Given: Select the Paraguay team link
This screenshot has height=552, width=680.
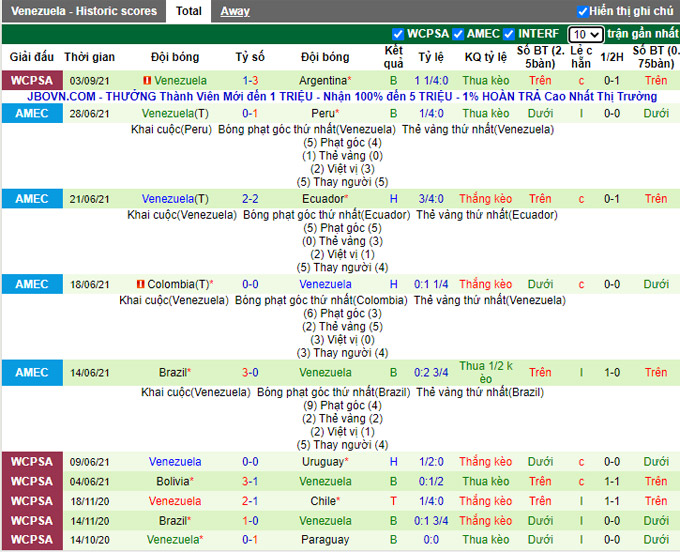Looking at the screenshot, I should click(325, 540).
